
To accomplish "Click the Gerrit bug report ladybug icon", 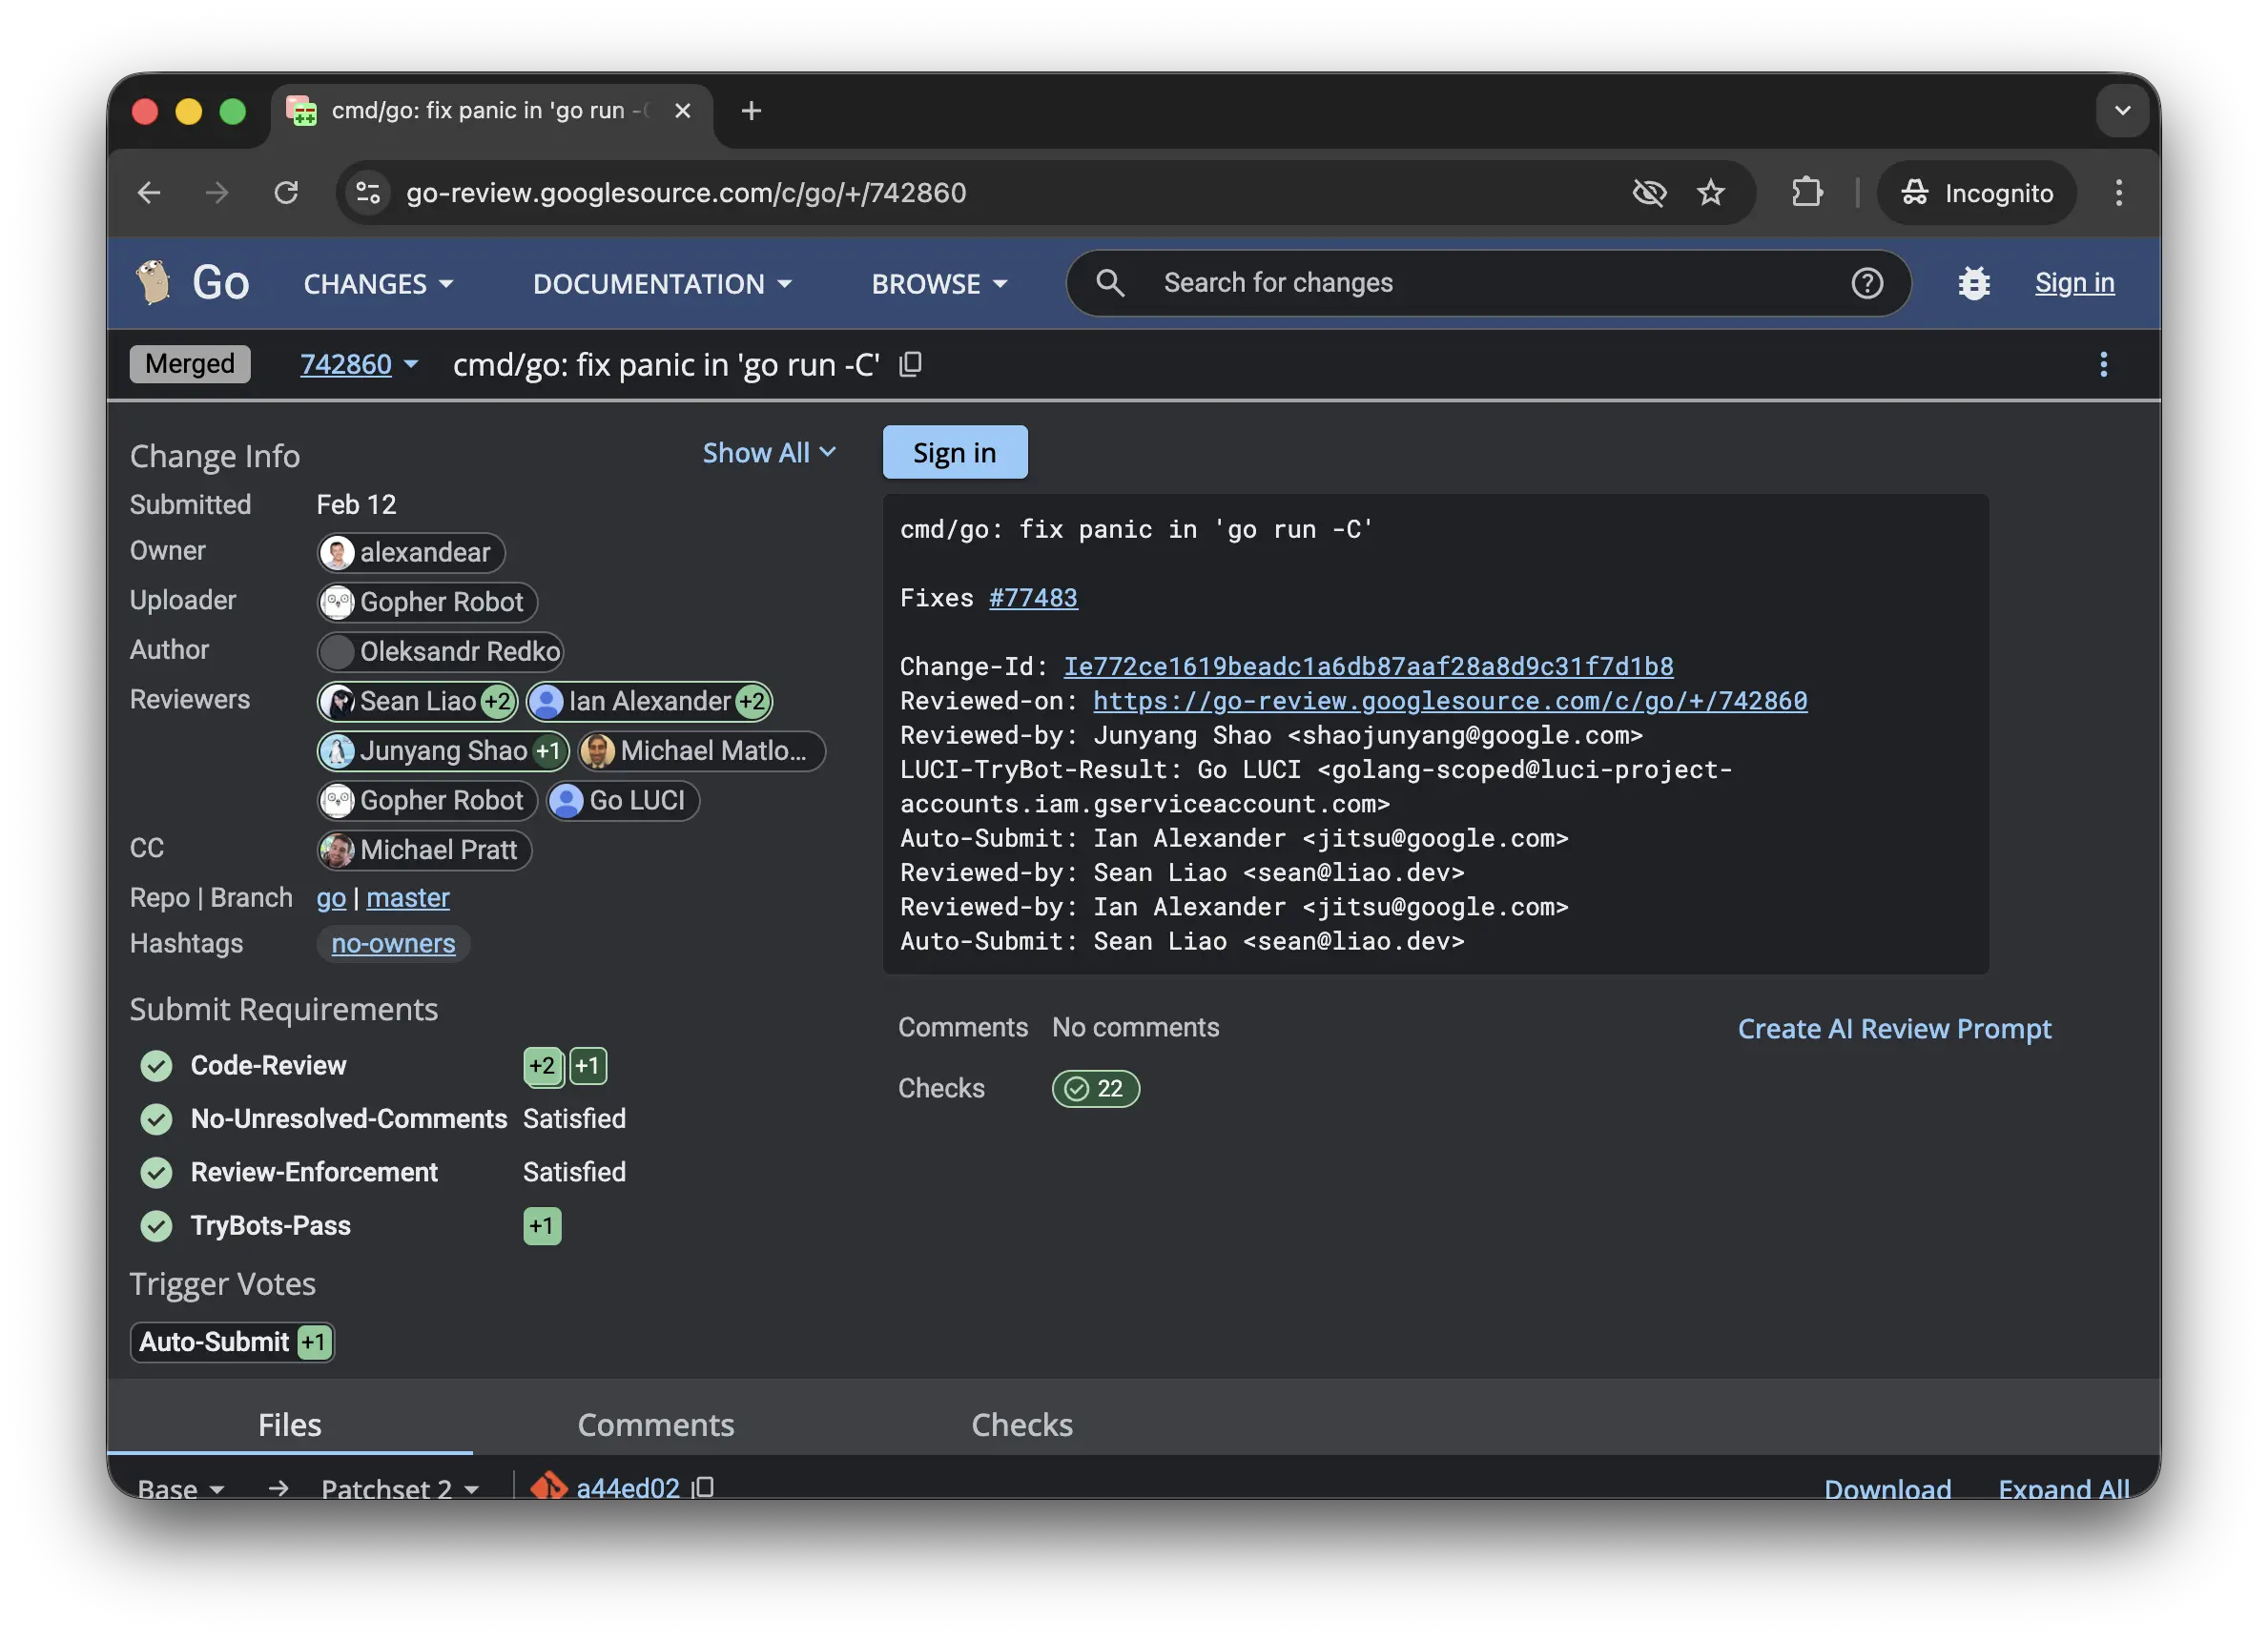I will pos(1974,283).
